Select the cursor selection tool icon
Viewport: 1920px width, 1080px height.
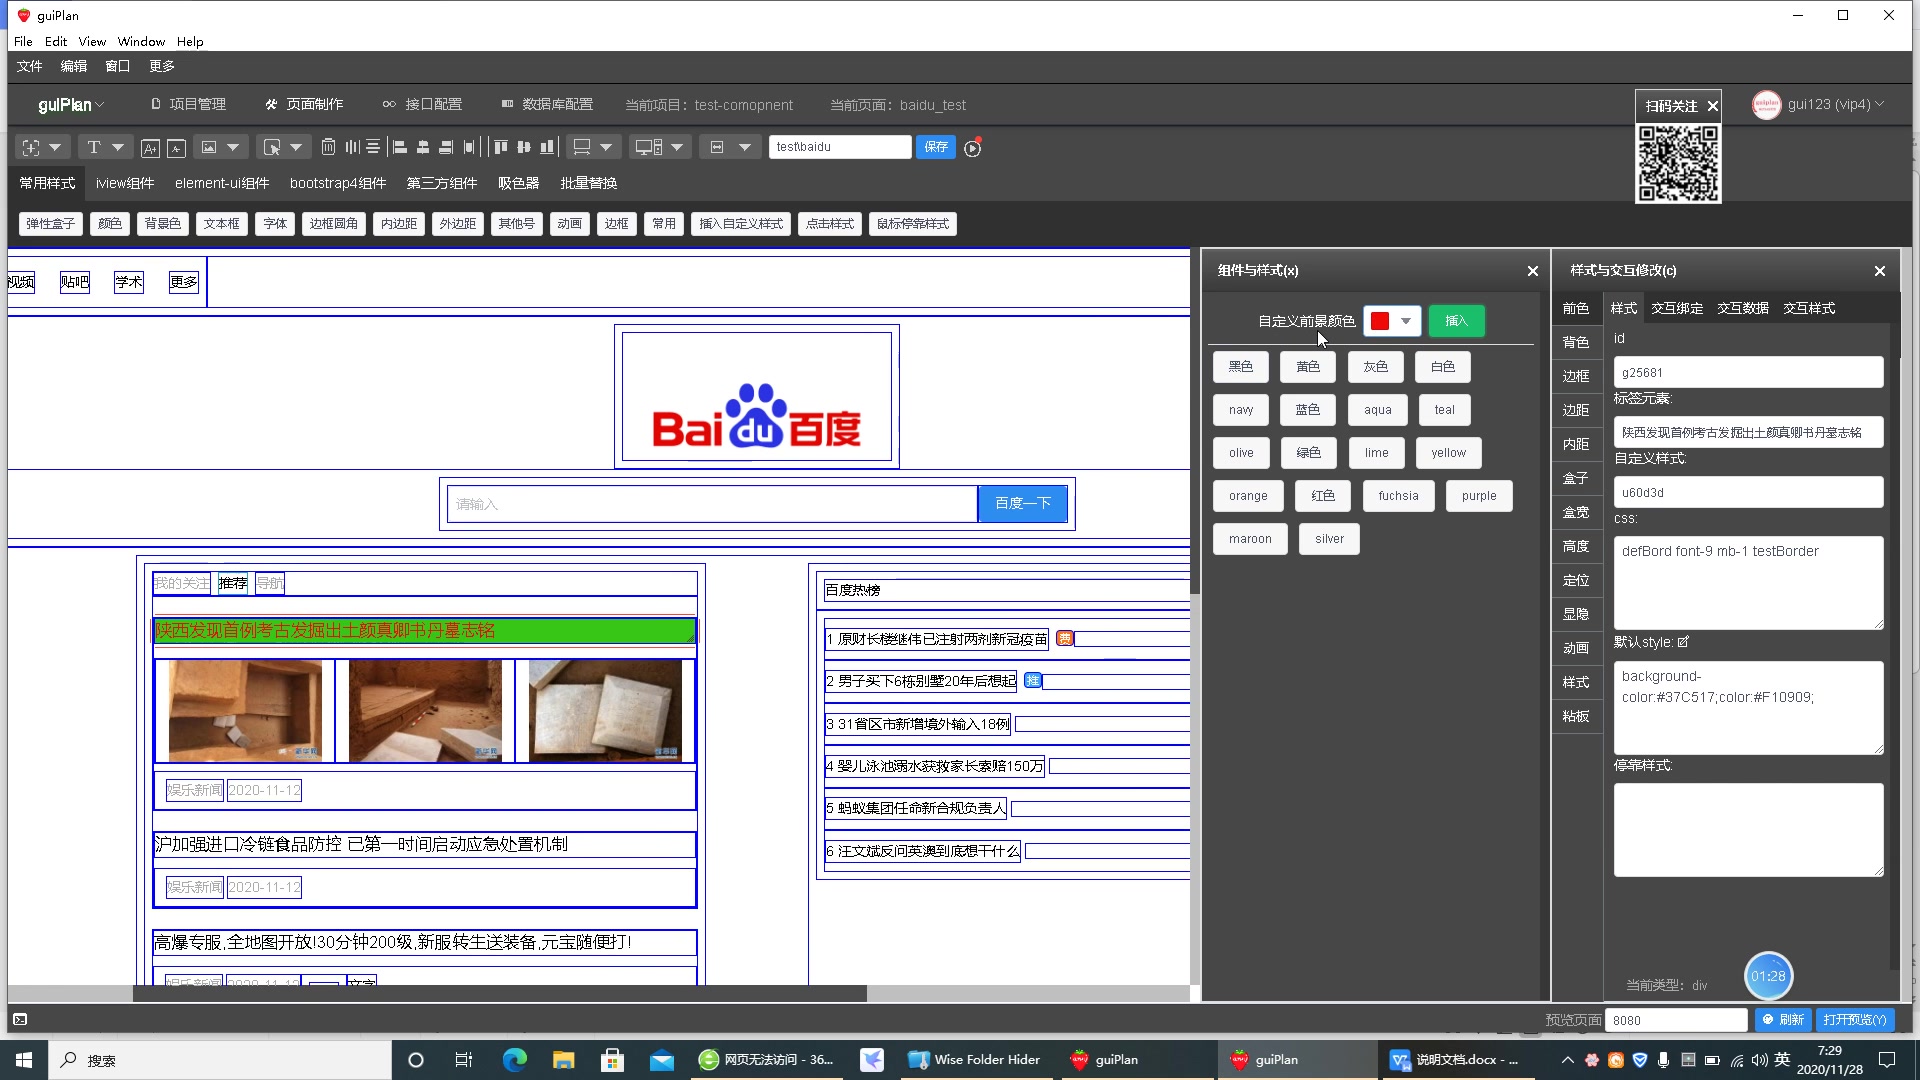271,147
